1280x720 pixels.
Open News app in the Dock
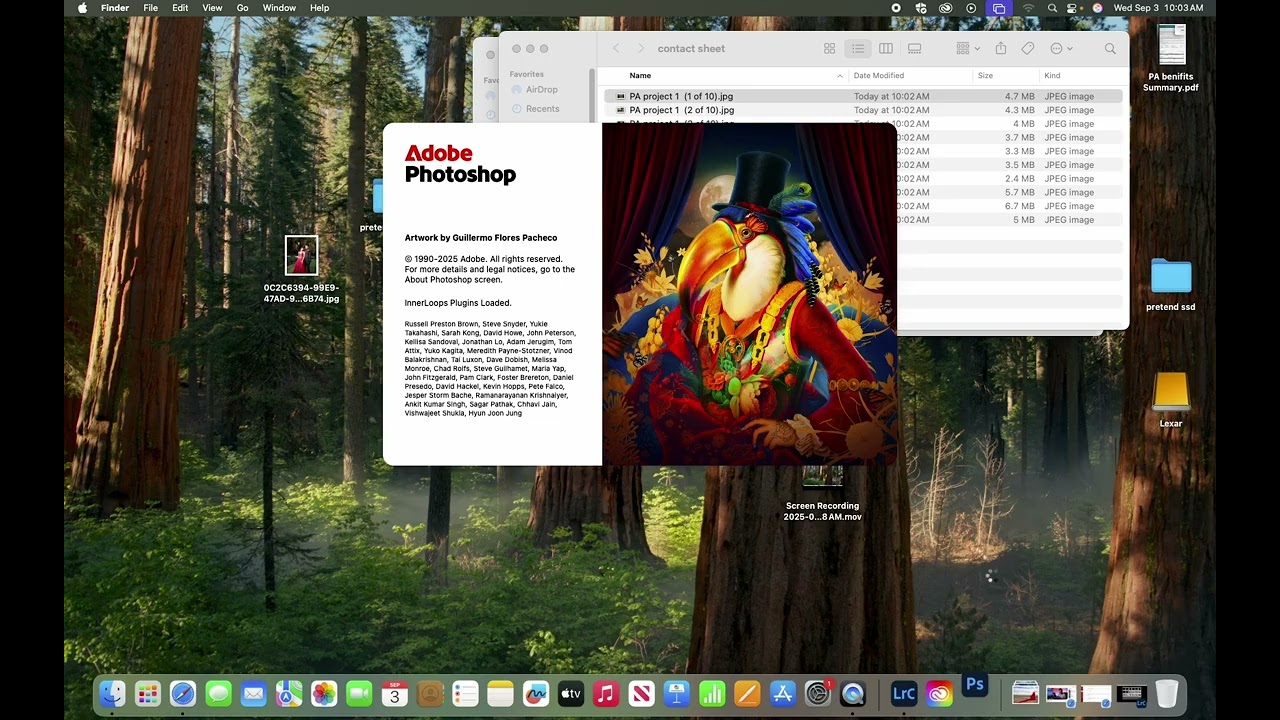coord(641,694)
